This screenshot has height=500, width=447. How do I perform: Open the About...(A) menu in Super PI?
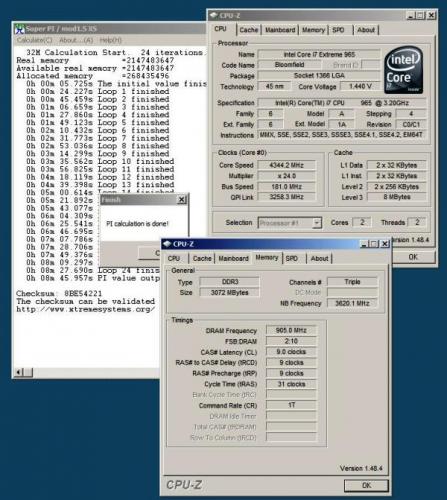(76, 40)
